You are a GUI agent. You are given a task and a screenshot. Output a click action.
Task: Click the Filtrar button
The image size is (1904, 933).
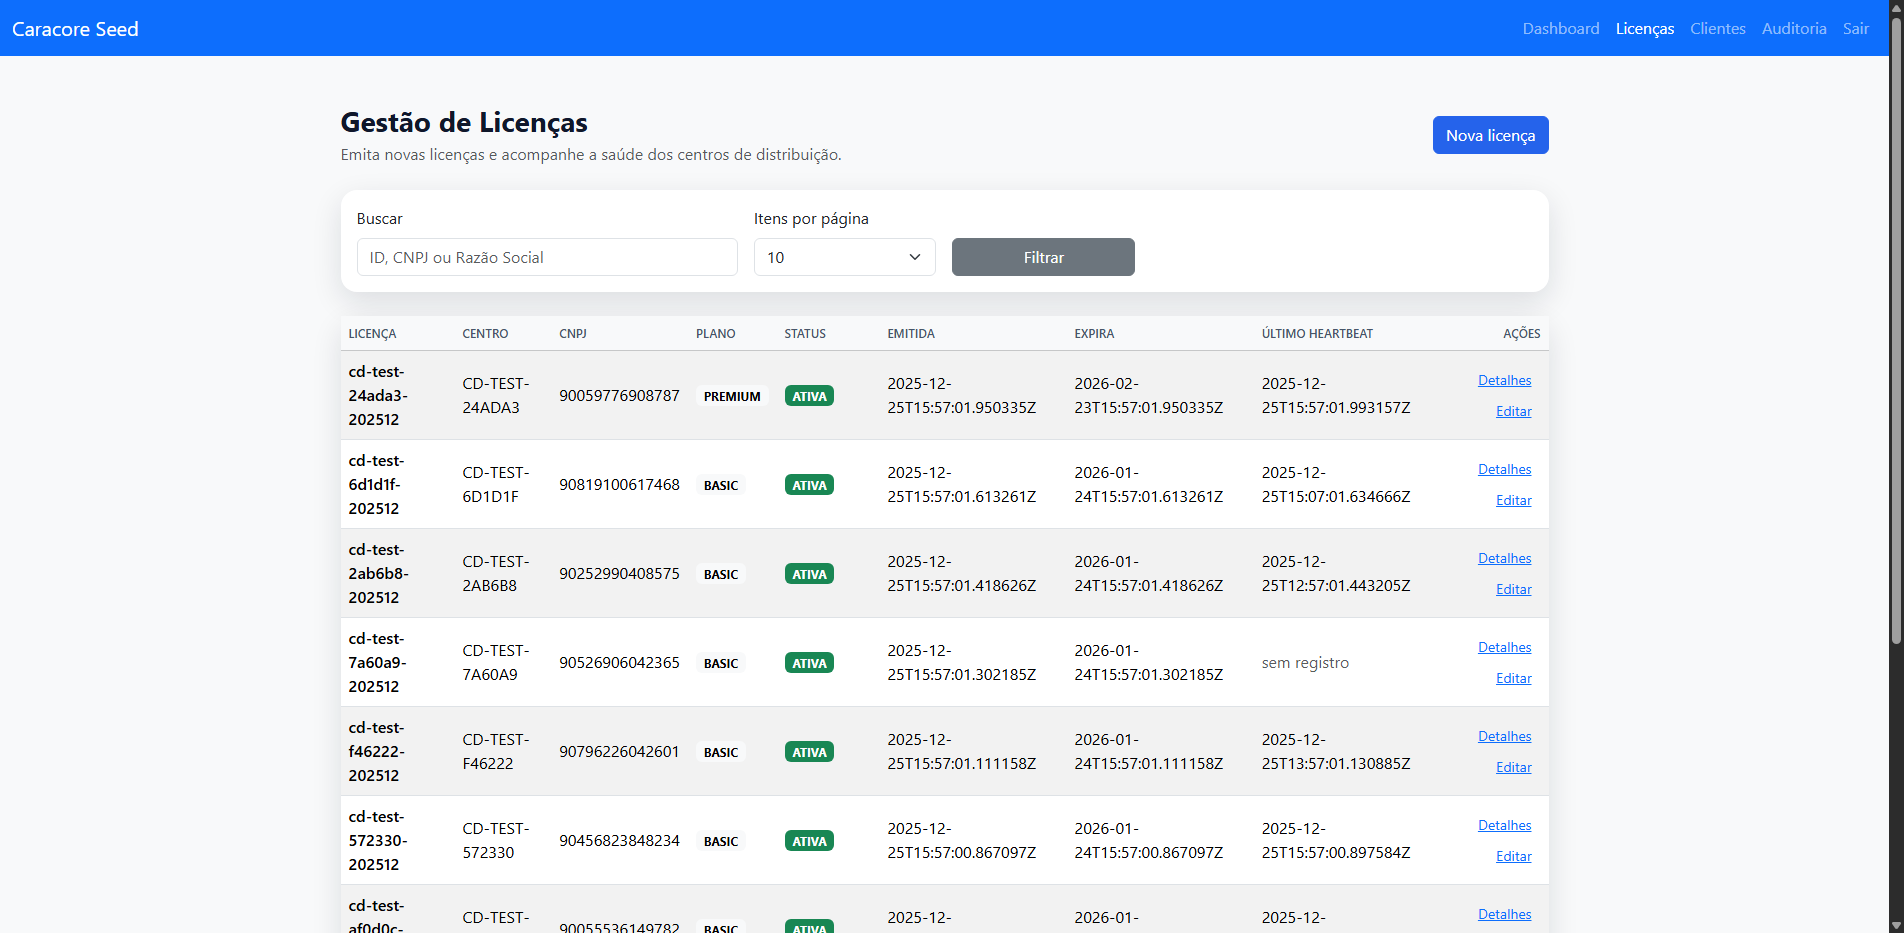point(1042,257)
